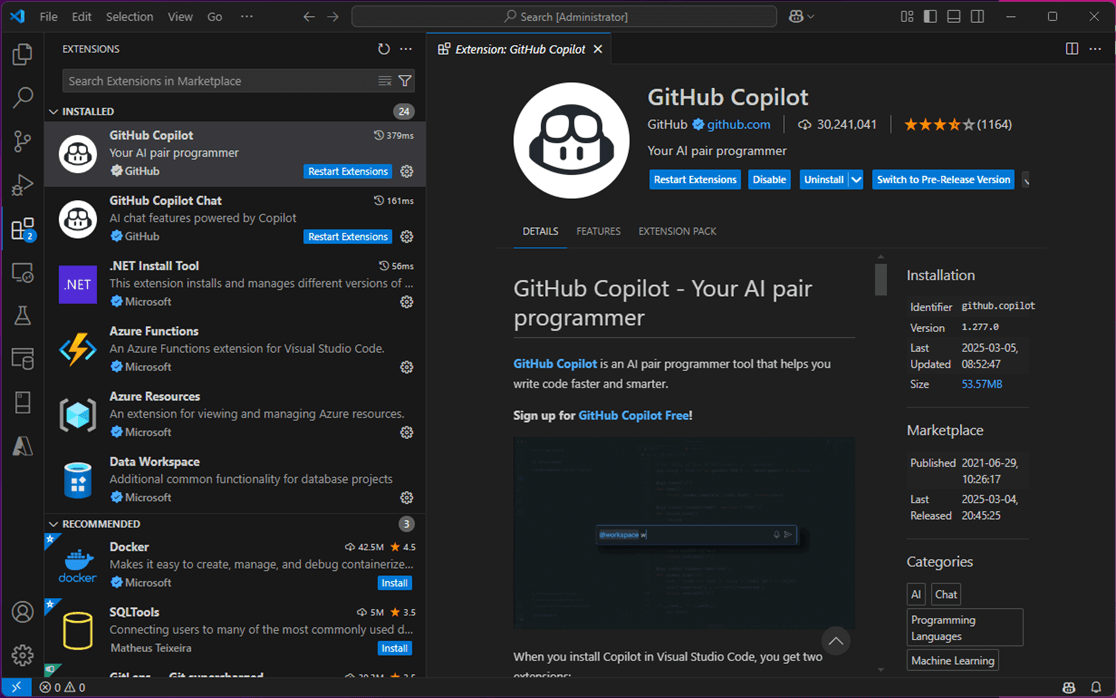
Task: Select the Details tab
Action: pos(540,231)
